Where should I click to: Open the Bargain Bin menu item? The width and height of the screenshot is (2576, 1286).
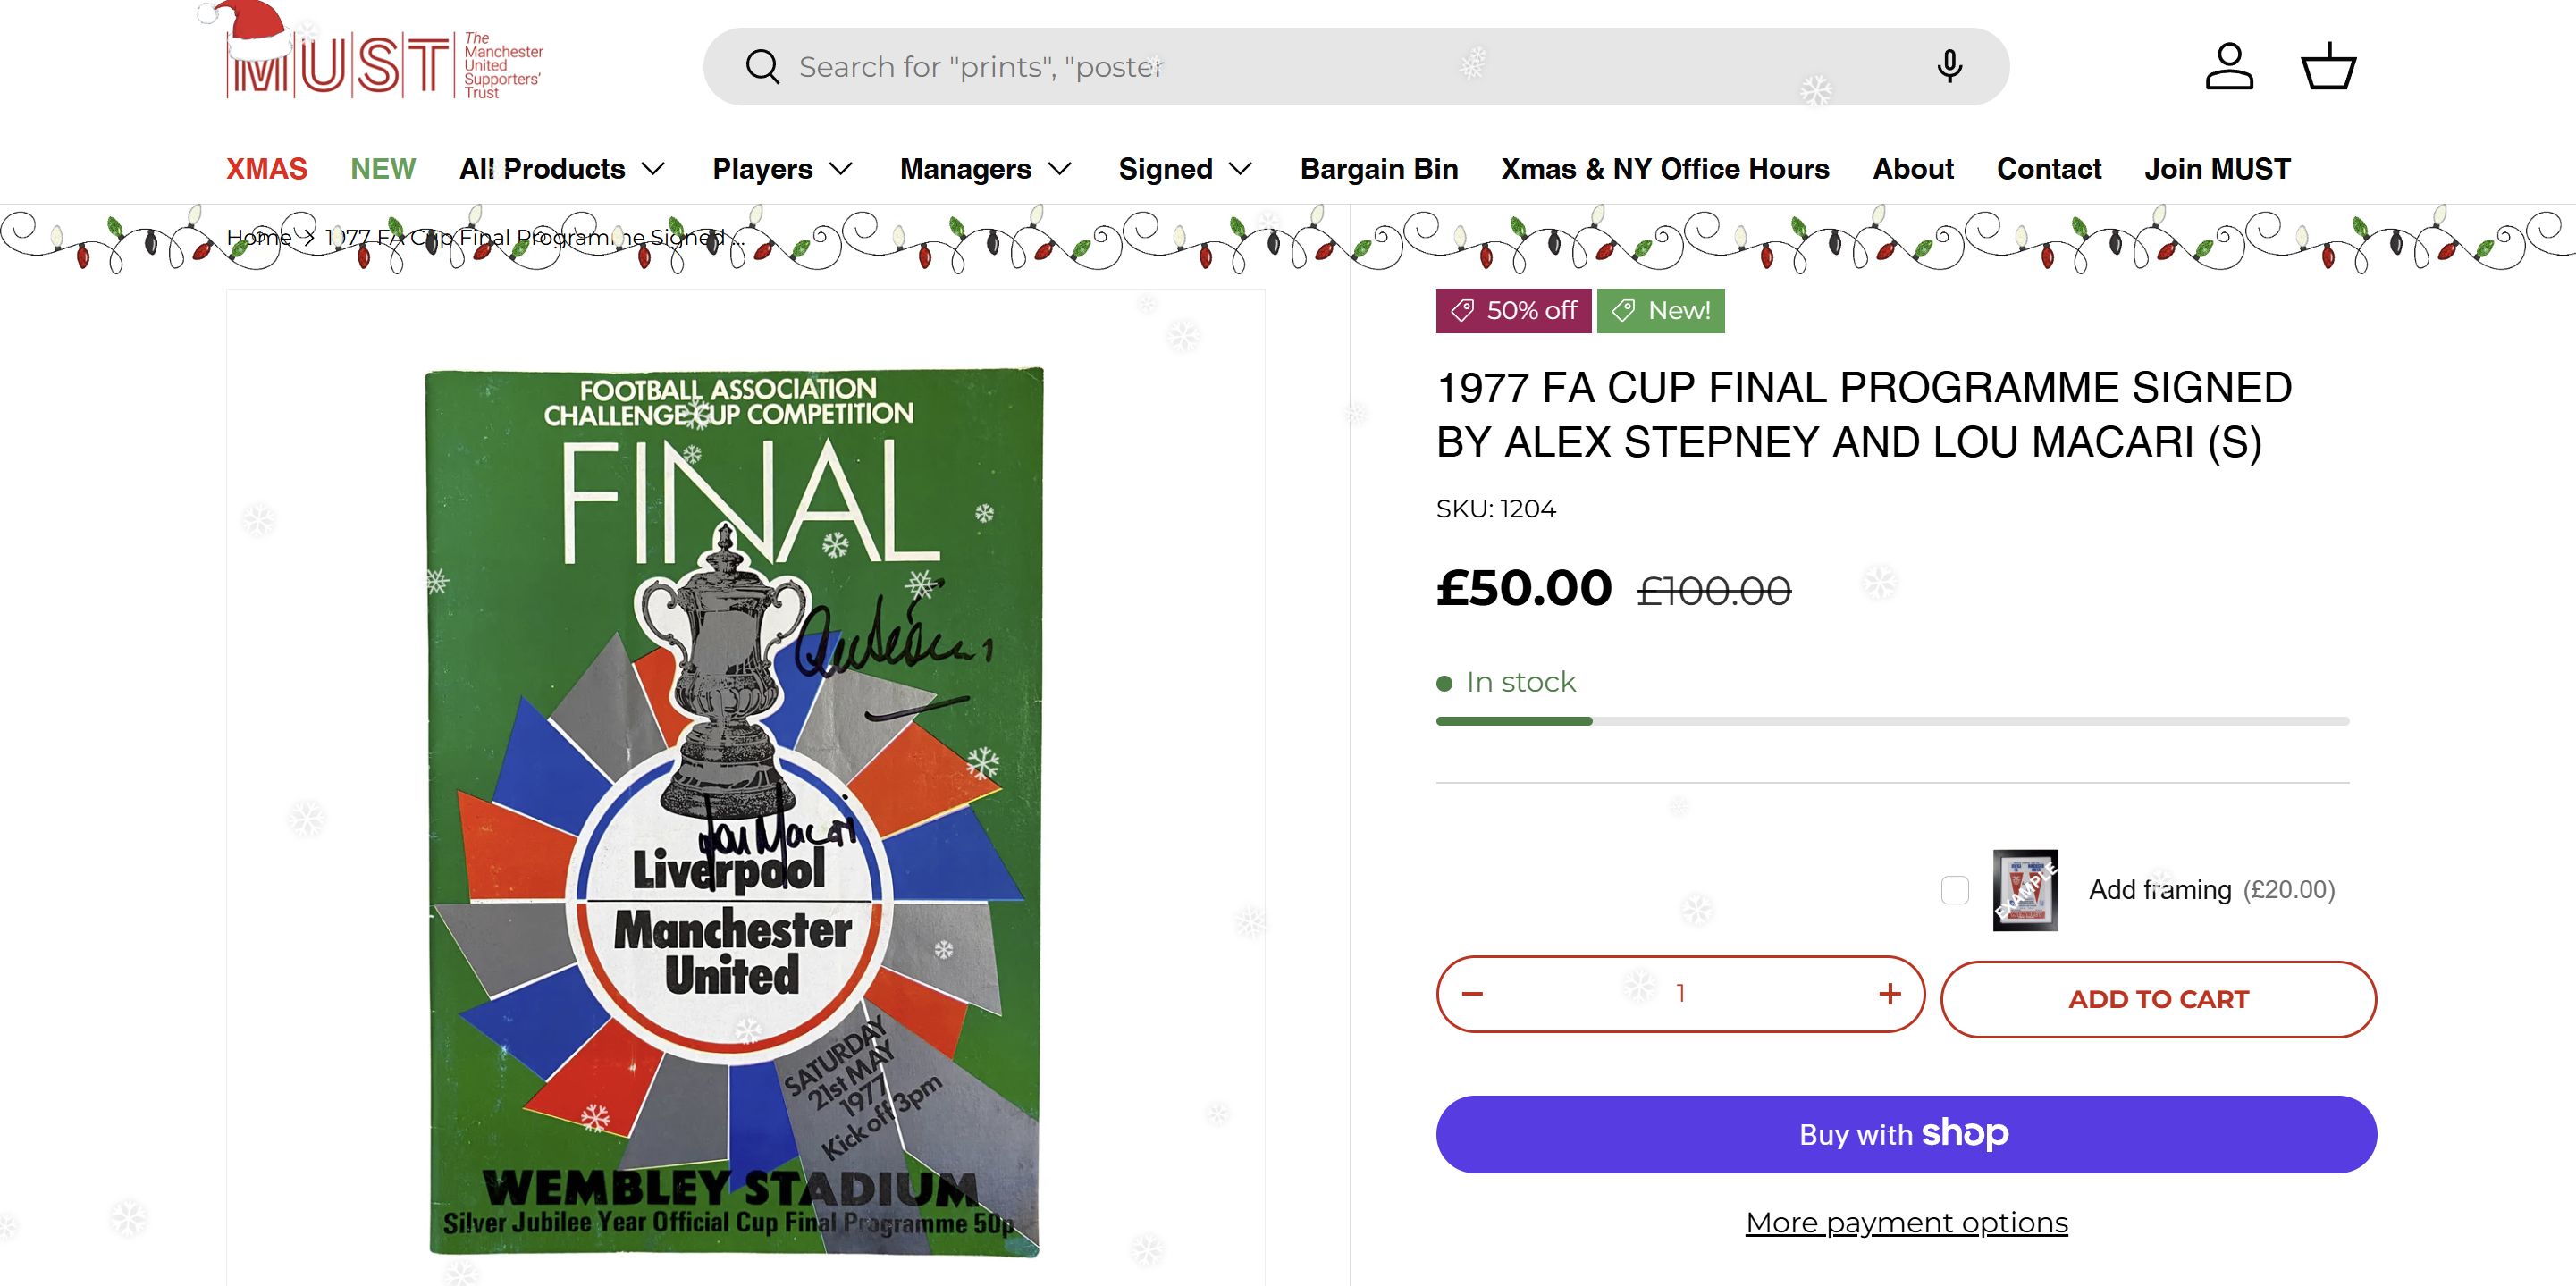pyautogui.click(x=1379, y=169)
